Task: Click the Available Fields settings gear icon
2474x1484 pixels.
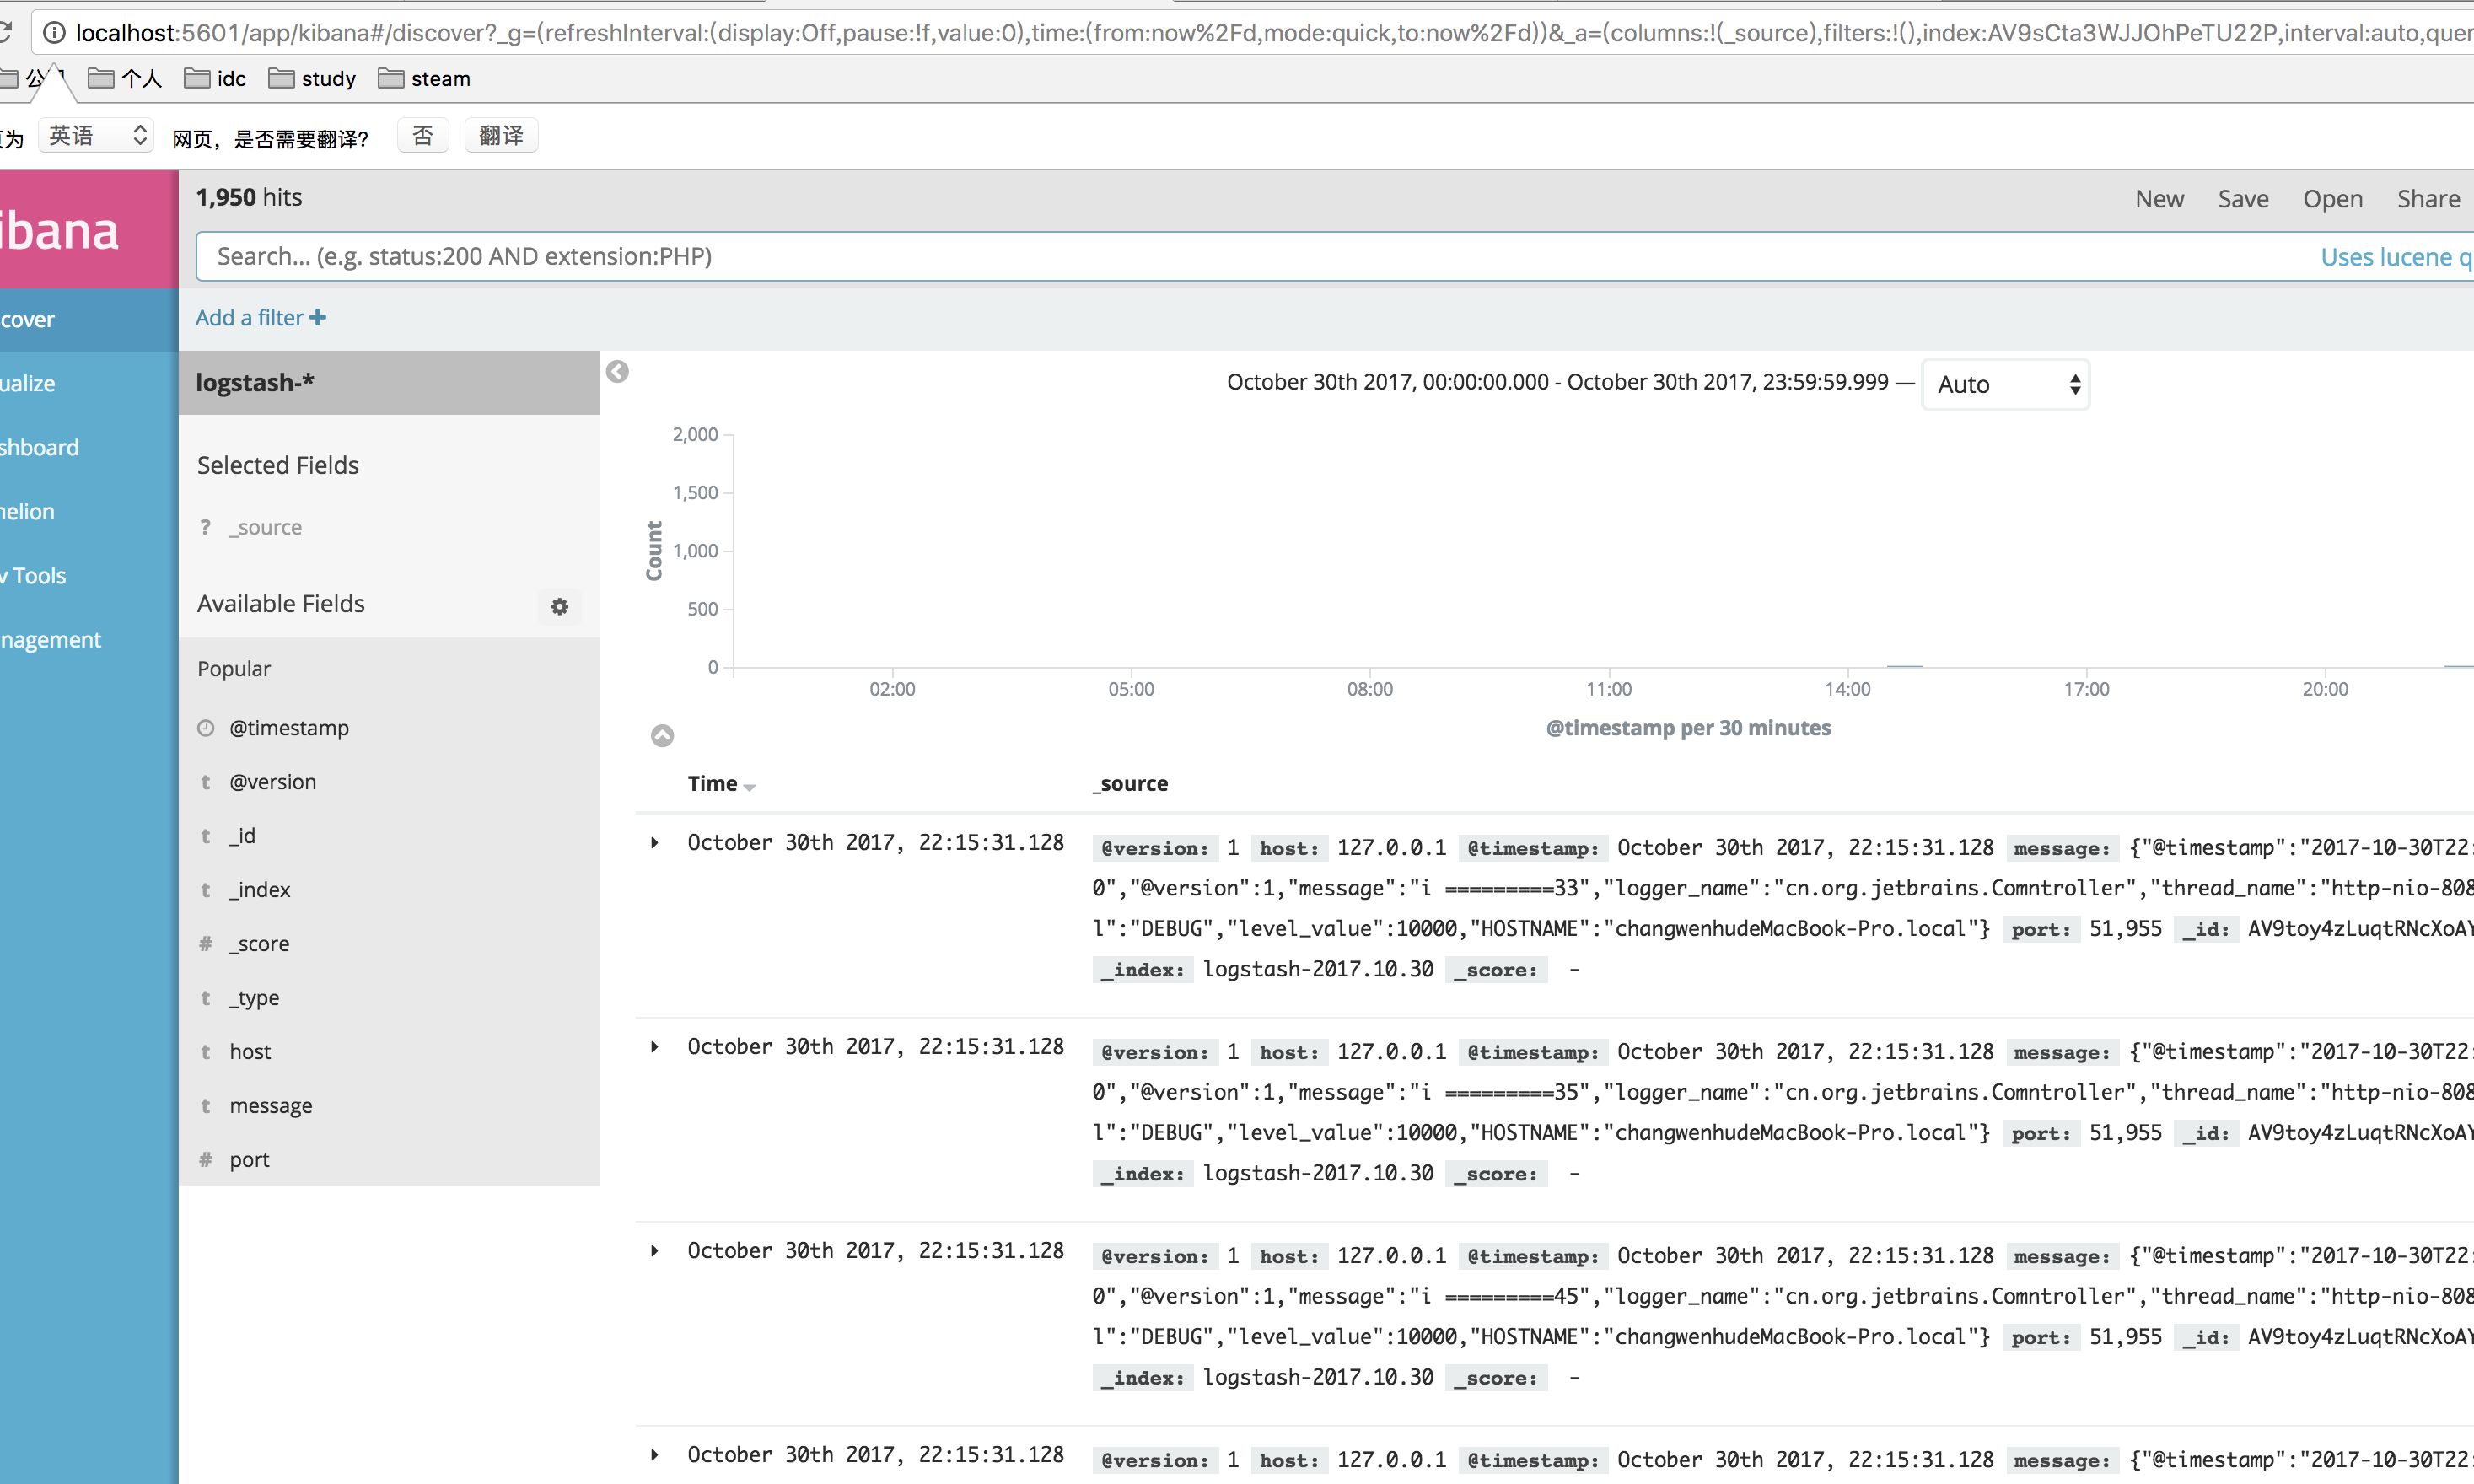Action: (x=558, y=608)
